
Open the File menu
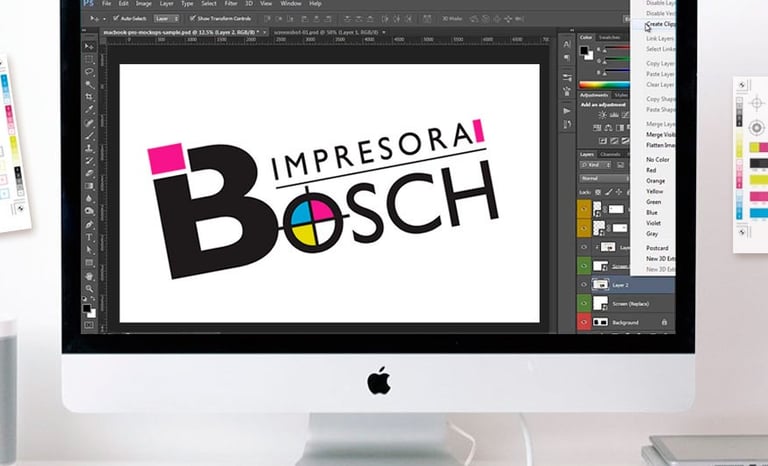106,3
